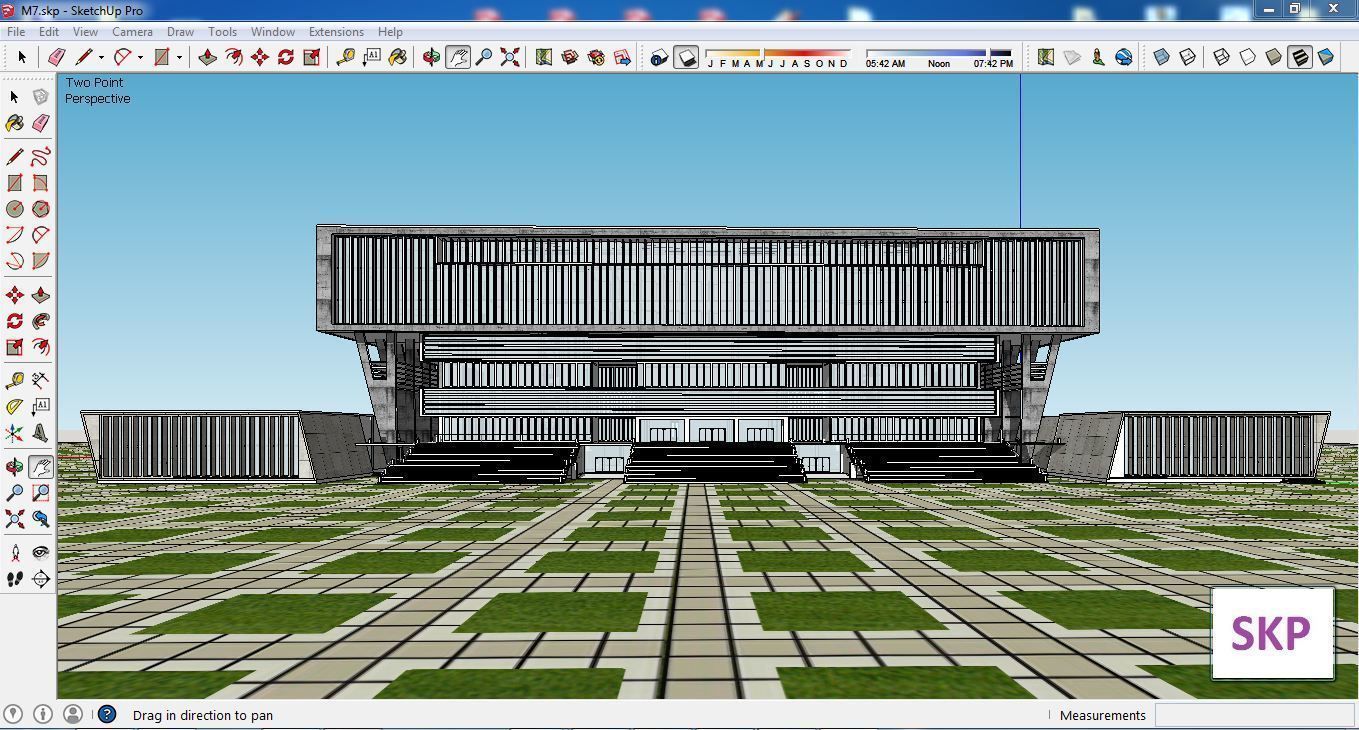
Task: Click 'Drag in direction to pan' status text
Action: (203, 715)
